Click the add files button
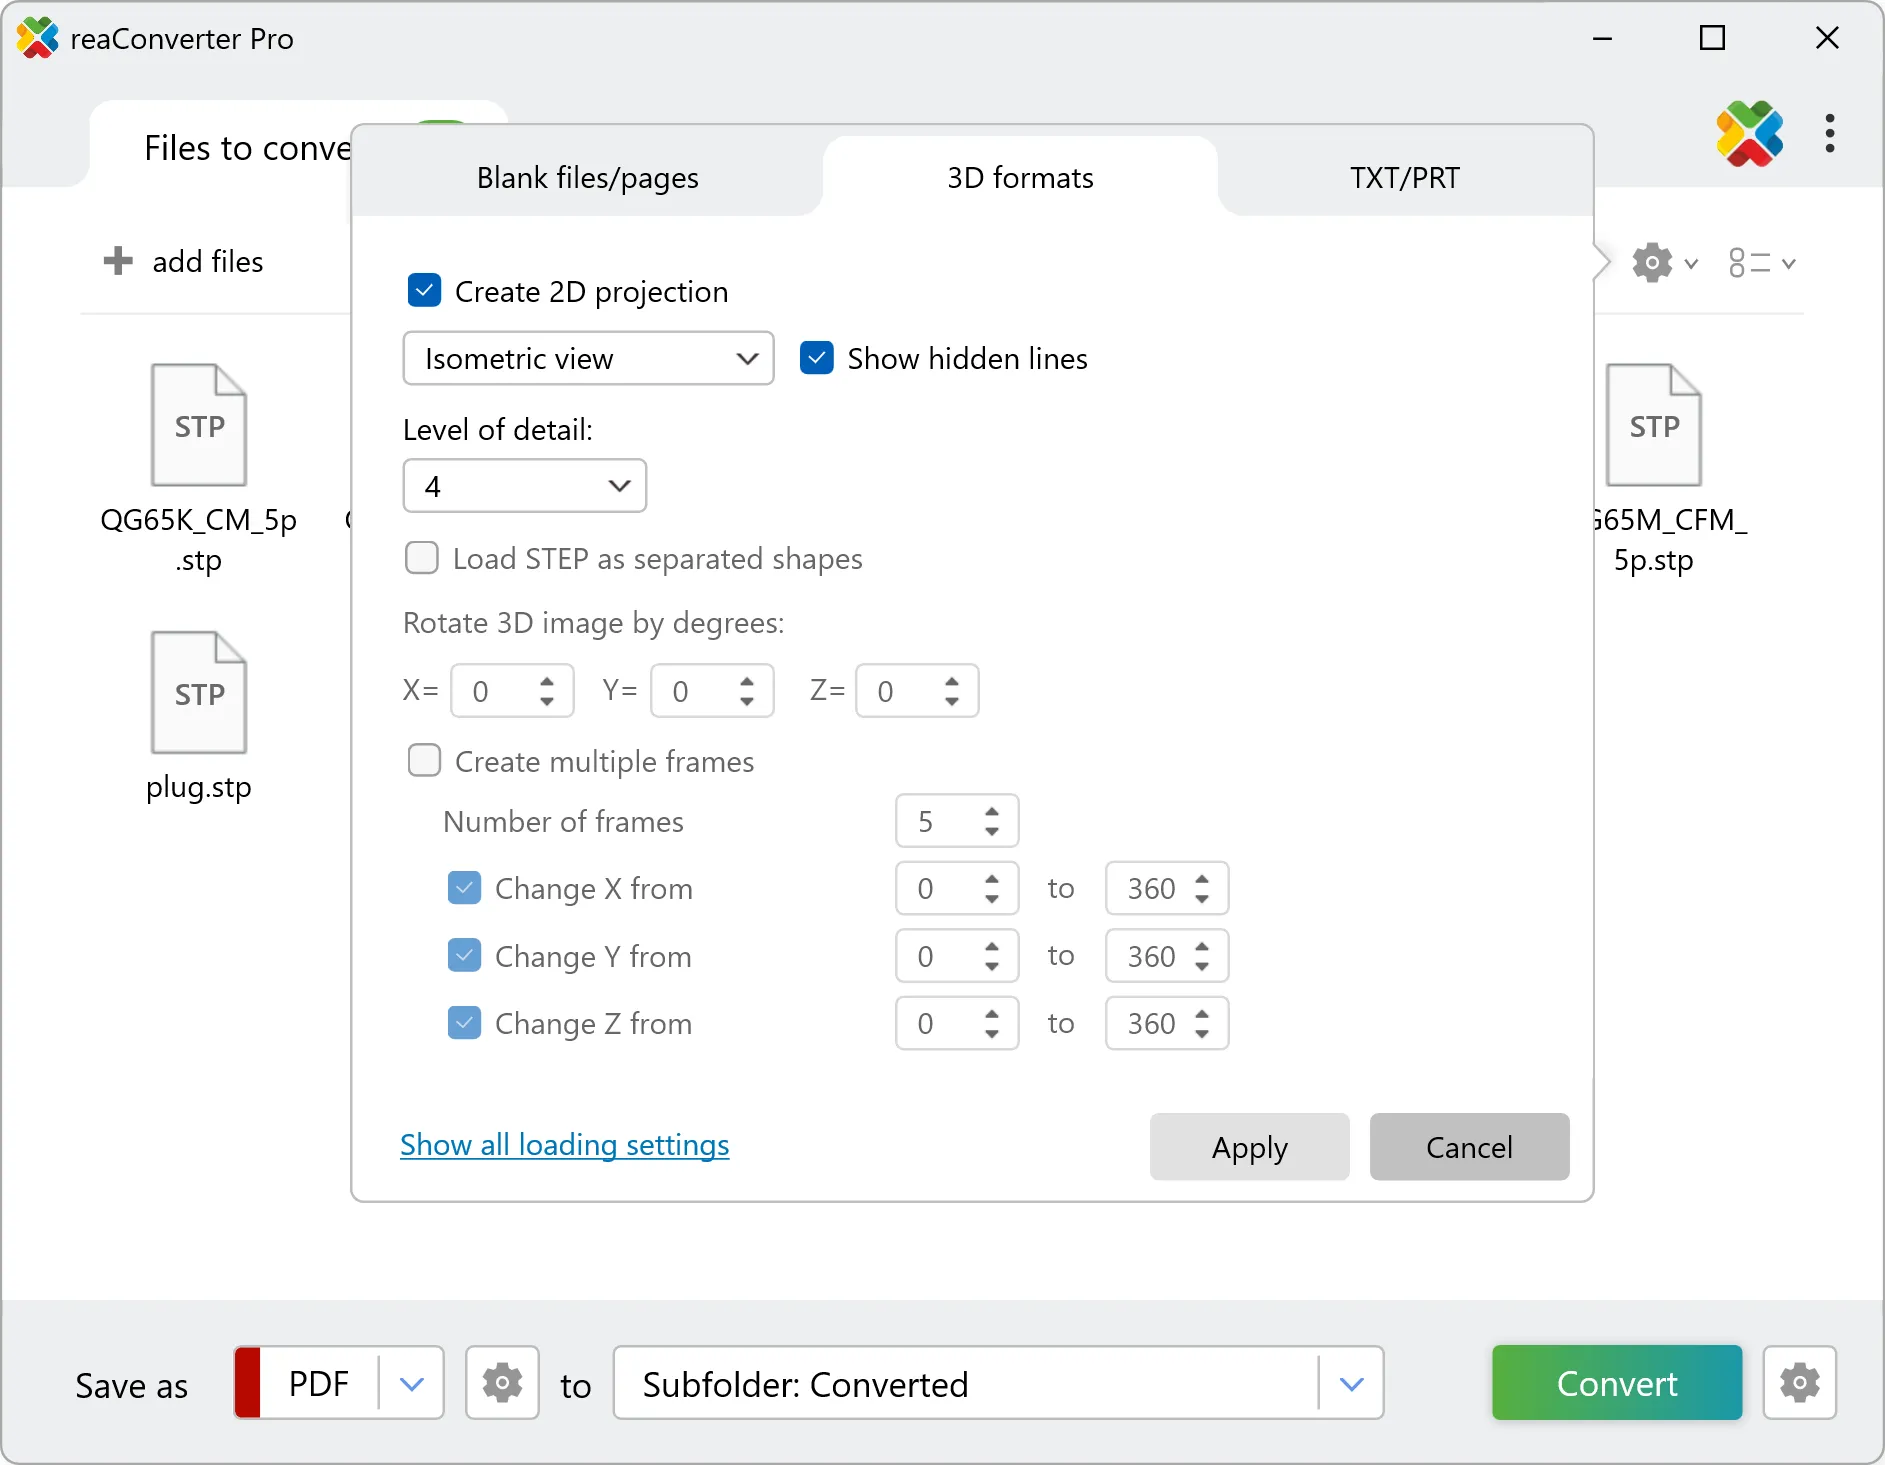 coord(184,261)
